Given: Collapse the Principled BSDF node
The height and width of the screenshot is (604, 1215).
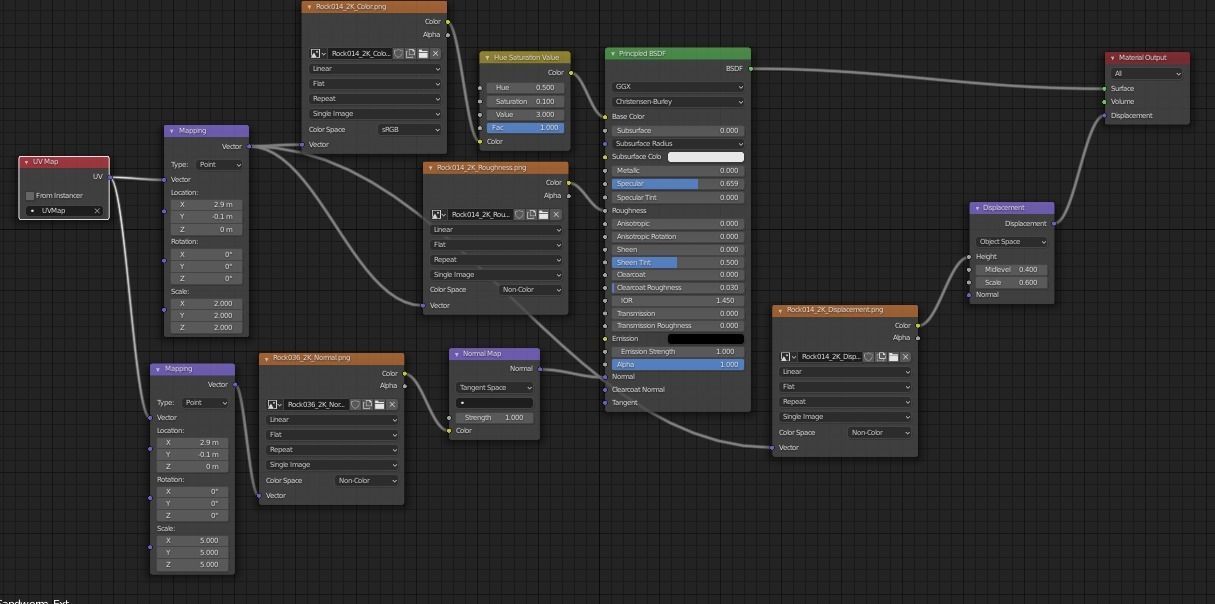Looking at the screenshot, I should [613, 53].
